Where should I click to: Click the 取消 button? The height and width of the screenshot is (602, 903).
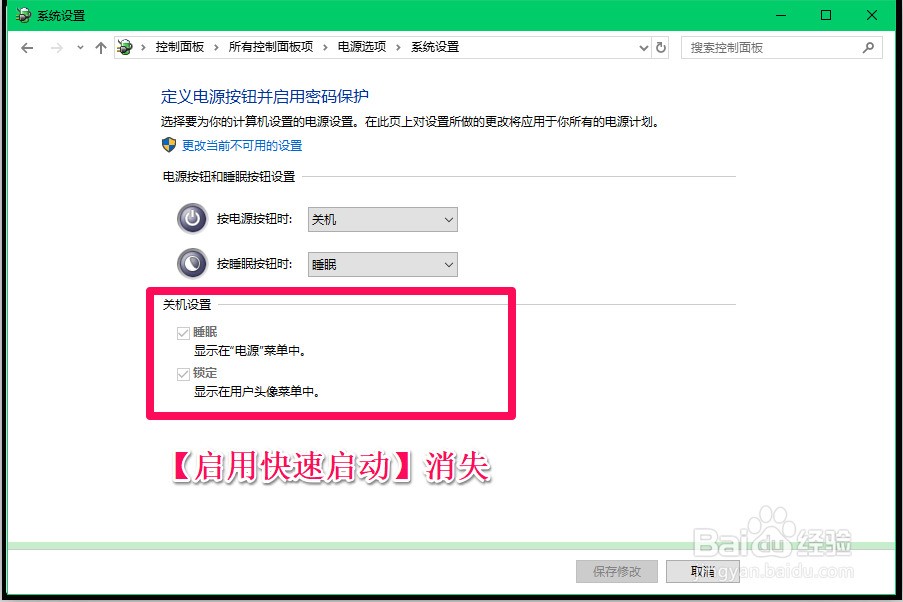coord(703,571)
